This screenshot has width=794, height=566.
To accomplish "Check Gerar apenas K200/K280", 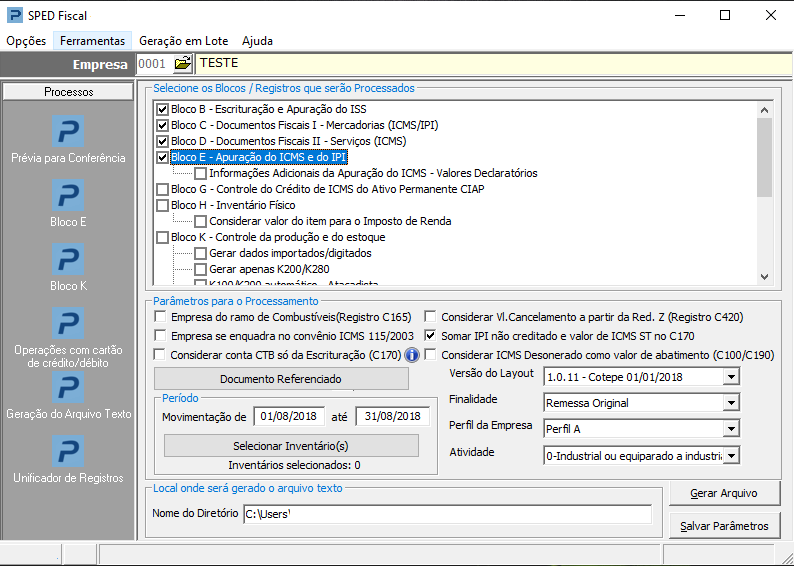I will [201, 269].
